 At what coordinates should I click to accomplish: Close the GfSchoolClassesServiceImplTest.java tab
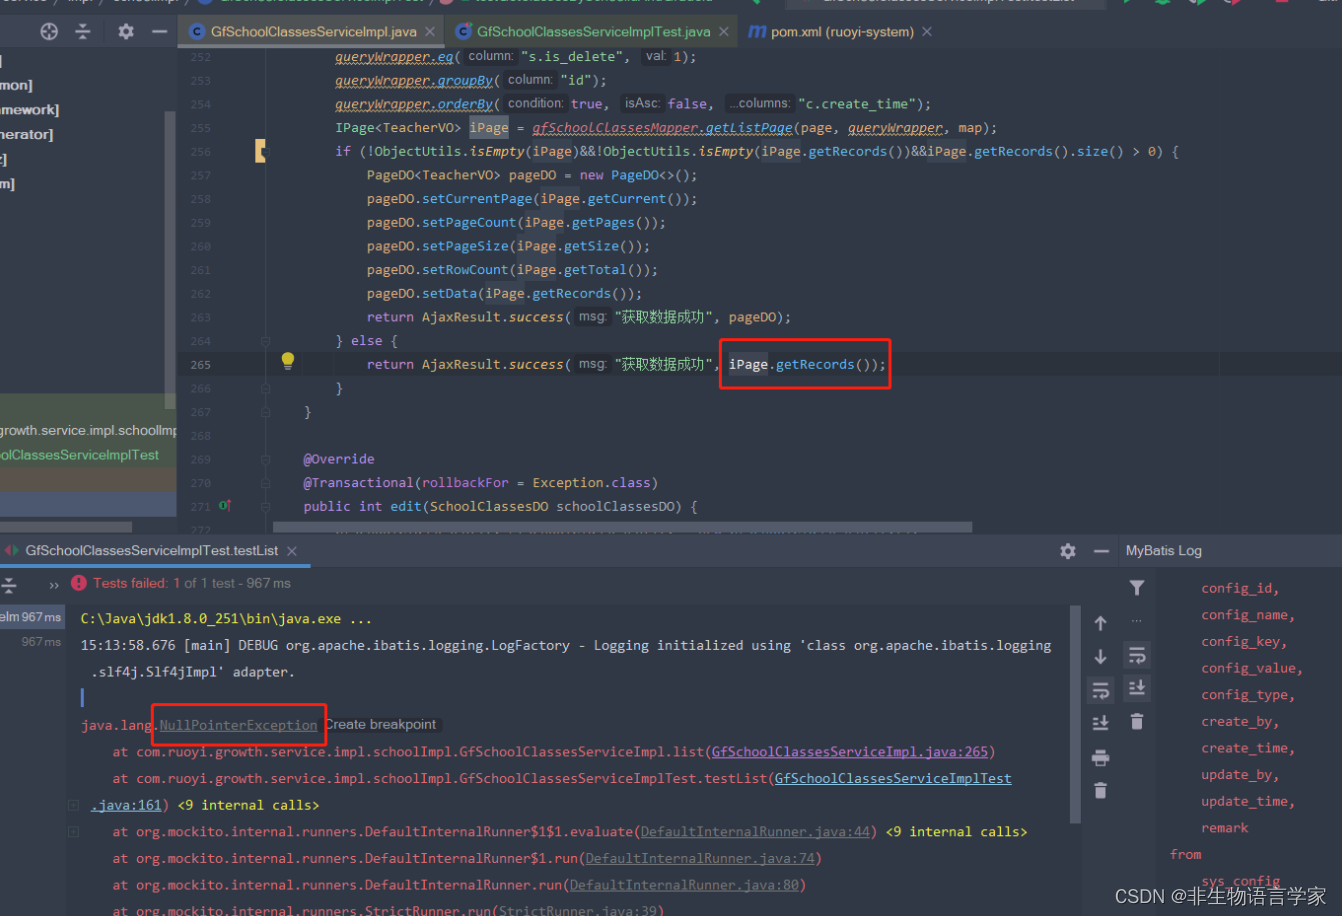[723, 32]
